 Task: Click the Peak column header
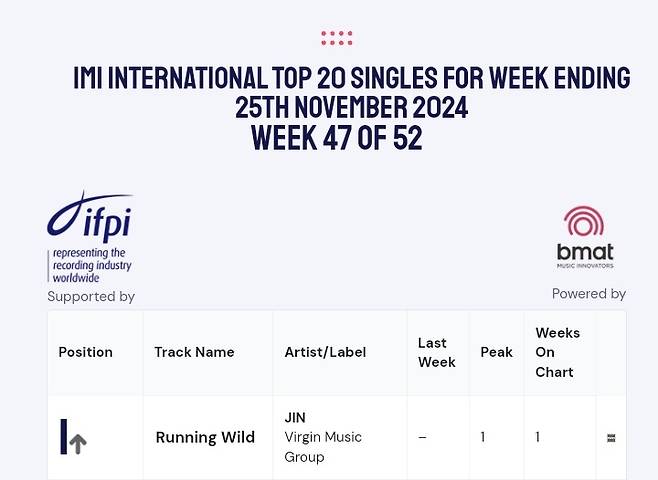(496, 352)
